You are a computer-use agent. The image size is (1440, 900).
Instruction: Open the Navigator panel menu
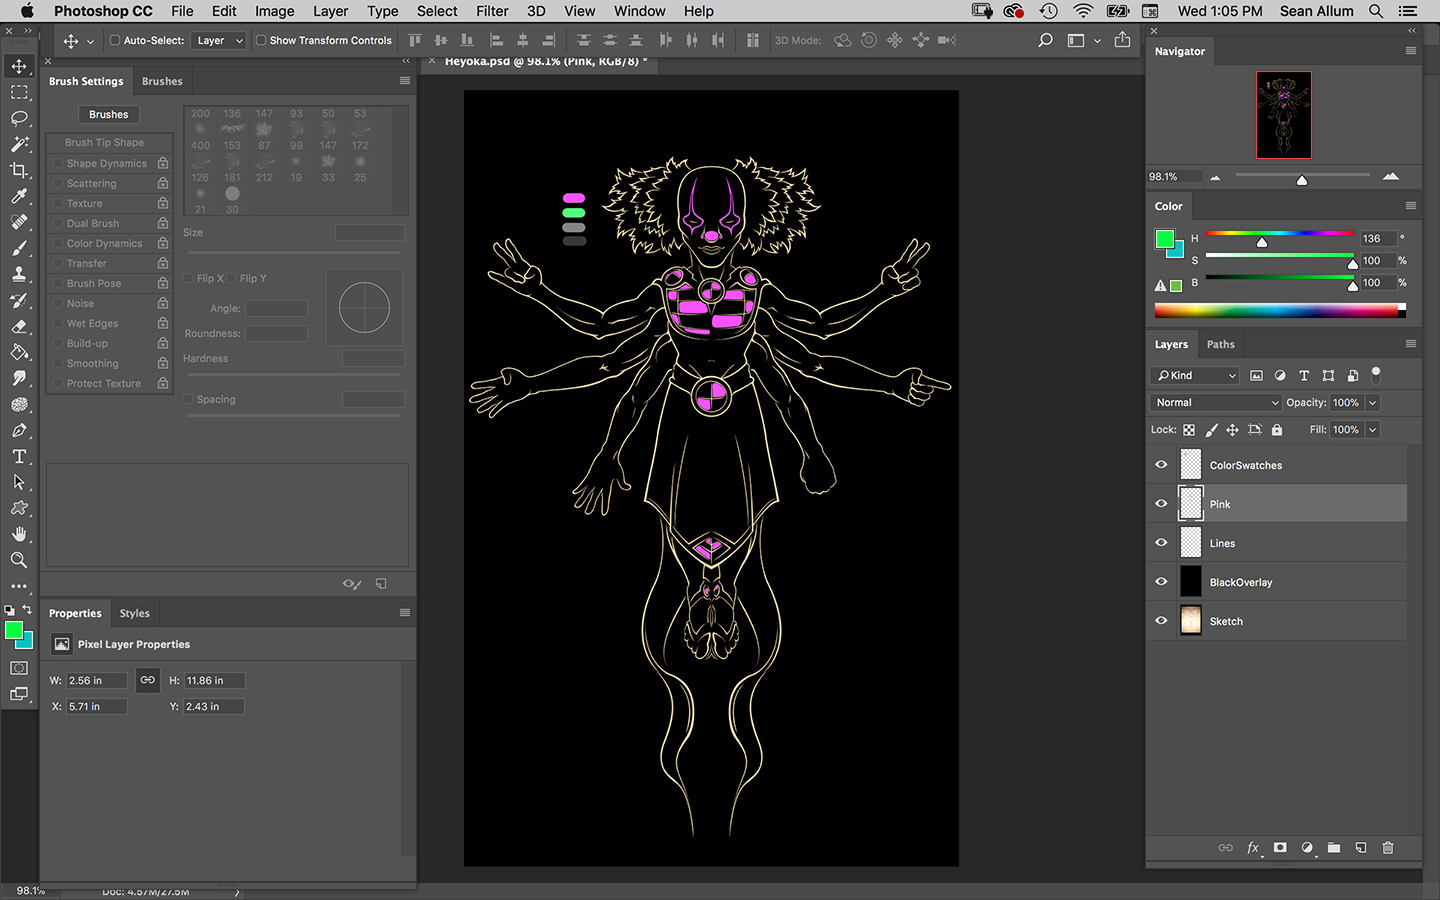click(x=1411, y=51)
